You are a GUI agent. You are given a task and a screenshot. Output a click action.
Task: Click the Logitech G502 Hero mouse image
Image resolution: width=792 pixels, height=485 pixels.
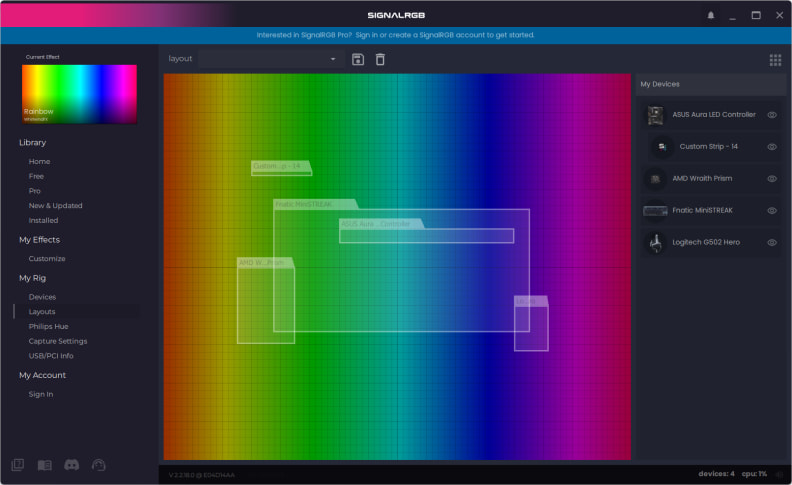656,242
